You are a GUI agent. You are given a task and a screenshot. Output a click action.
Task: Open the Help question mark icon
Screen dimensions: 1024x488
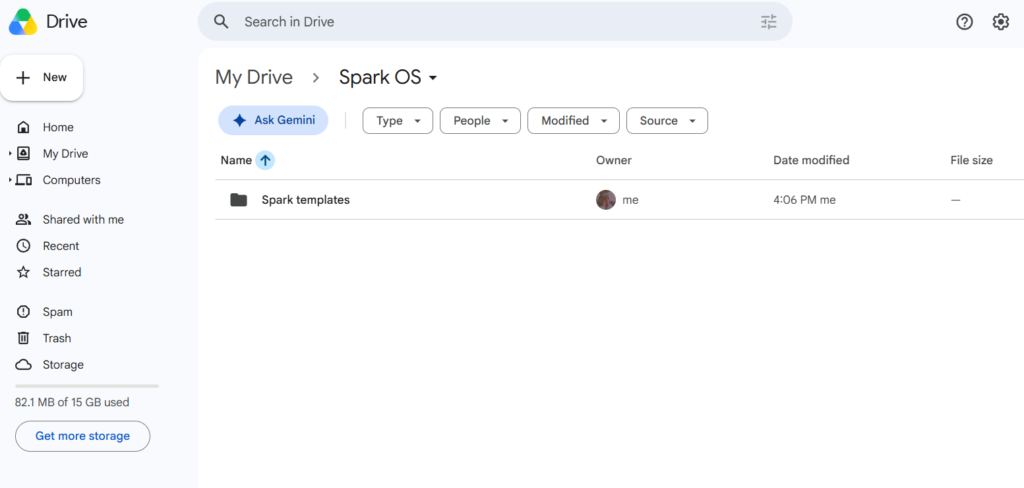964,22
